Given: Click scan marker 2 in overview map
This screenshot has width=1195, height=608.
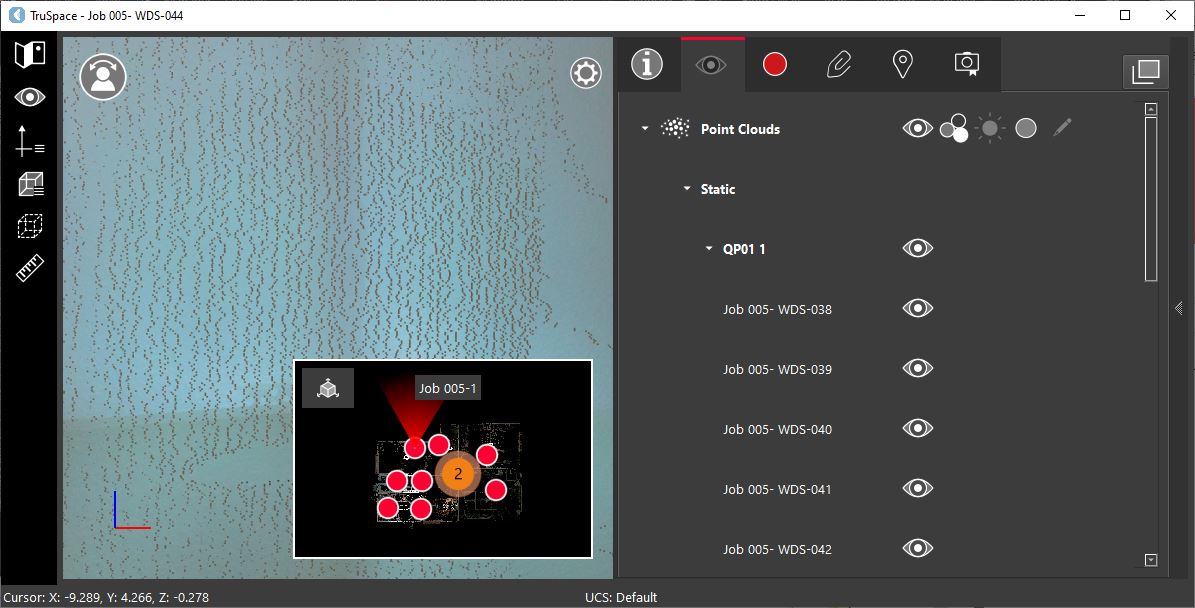Looking at the screenshot, I should coord(457,473).
